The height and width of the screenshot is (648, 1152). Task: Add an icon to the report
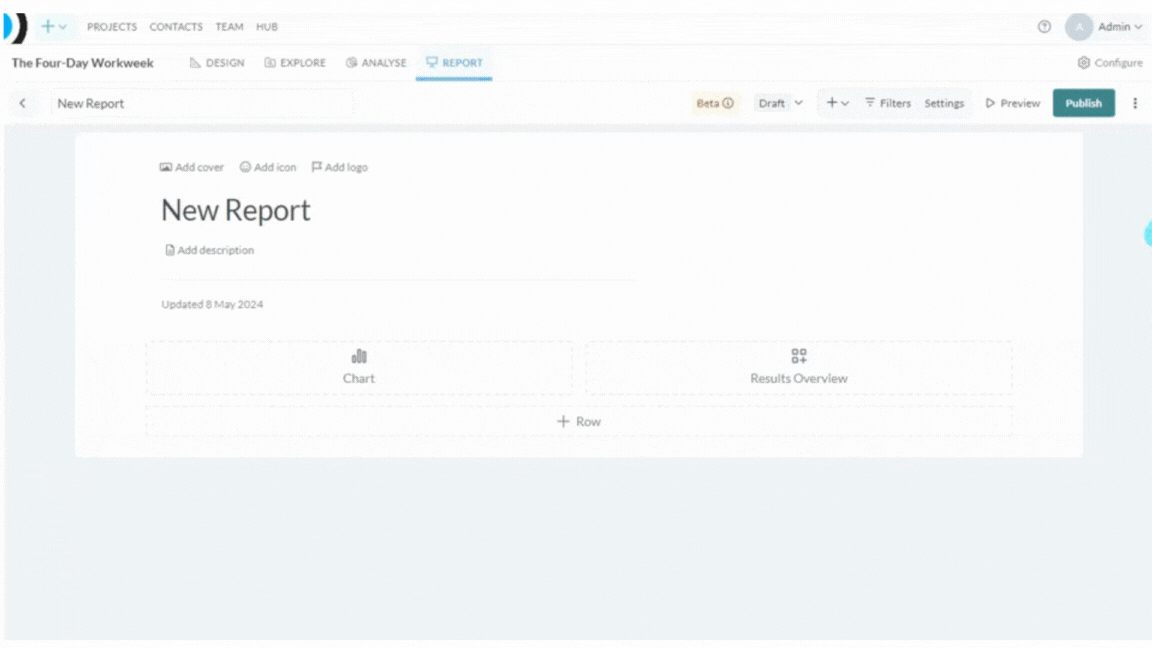point(267,168)
